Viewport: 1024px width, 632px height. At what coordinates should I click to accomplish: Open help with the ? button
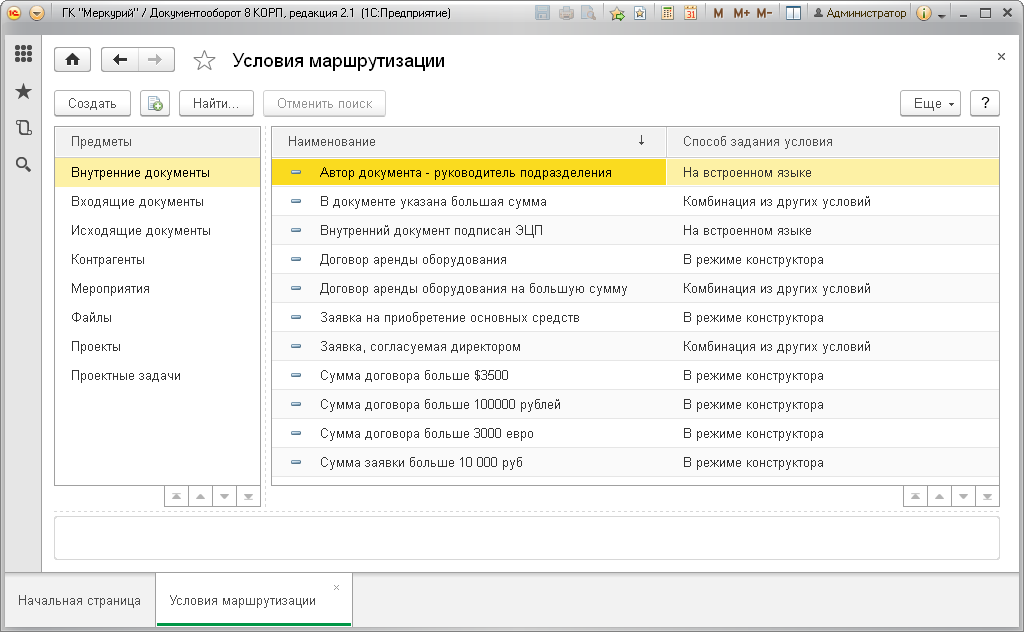tap(985, 103)
